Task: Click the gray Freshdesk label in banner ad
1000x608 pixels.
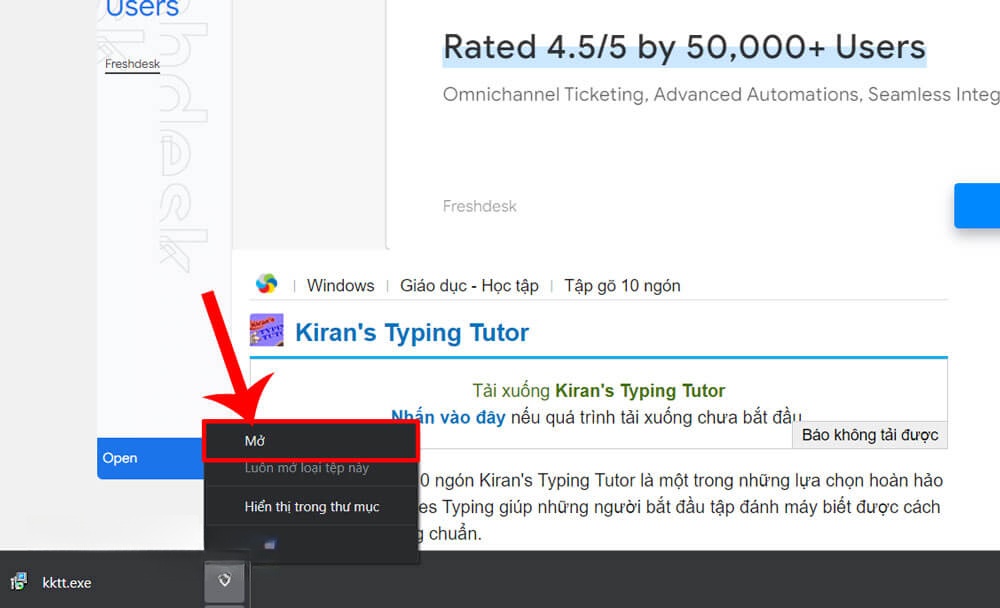Action: tap(480, 206)
